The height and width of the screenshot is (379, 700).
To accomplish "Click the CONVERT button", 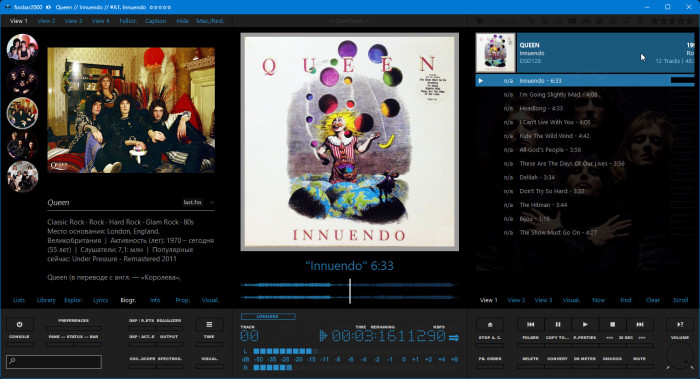I will (x=558, y=358).
